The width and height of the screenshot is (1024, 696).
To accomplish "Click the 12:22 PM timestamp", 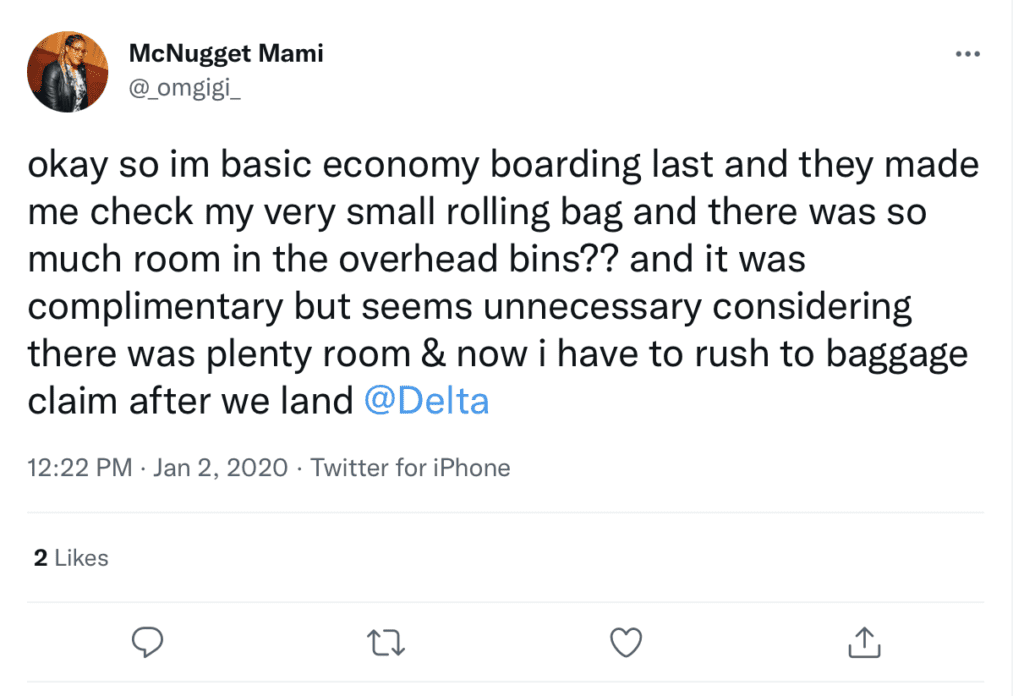I will (80, 468).
